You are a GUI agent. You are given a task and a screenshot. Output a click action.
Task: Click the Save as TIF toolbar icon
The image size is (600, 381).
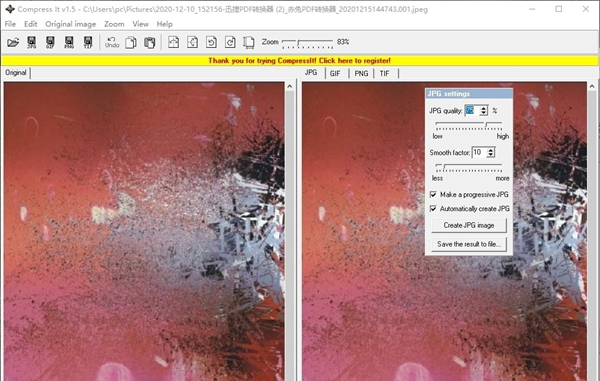tap(88, 42)
